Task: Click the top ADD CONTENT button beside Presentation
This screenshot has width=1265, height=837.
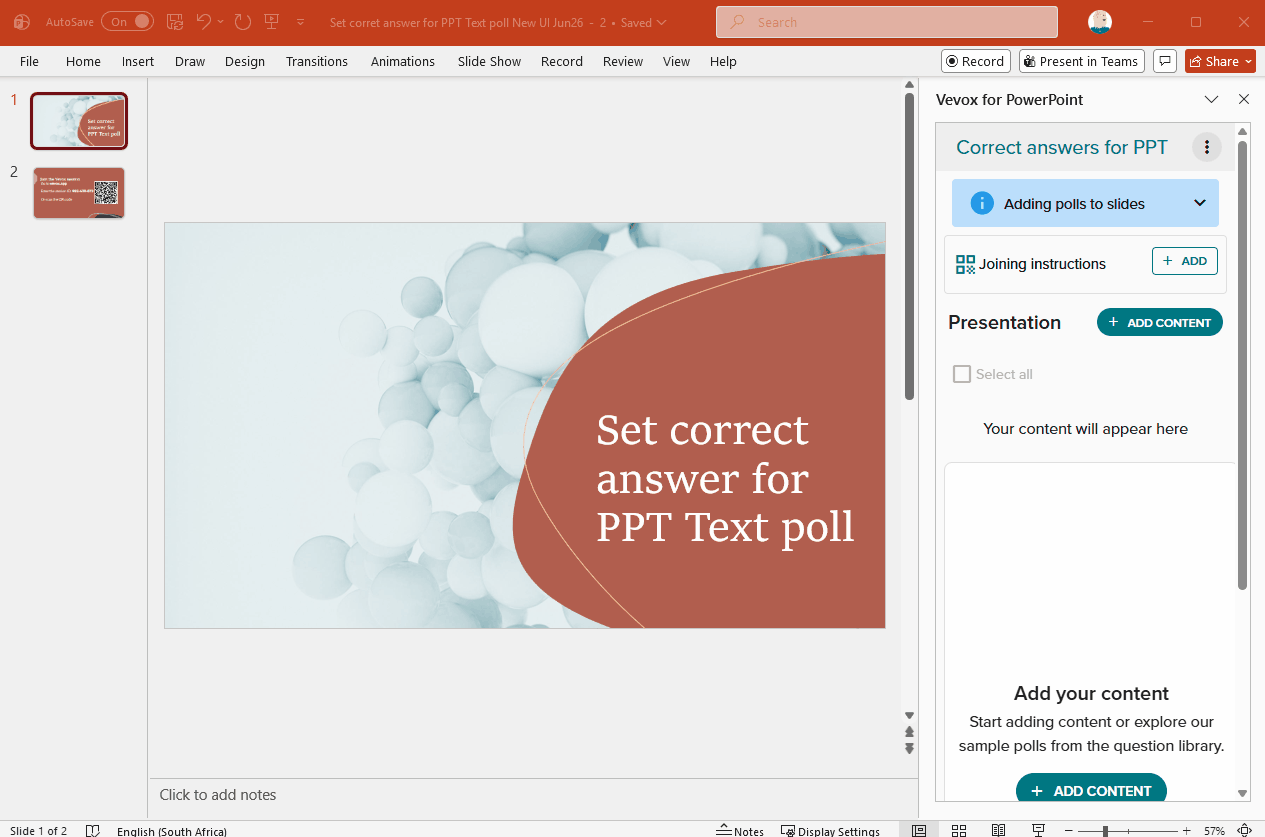Action: [1160, 322]
